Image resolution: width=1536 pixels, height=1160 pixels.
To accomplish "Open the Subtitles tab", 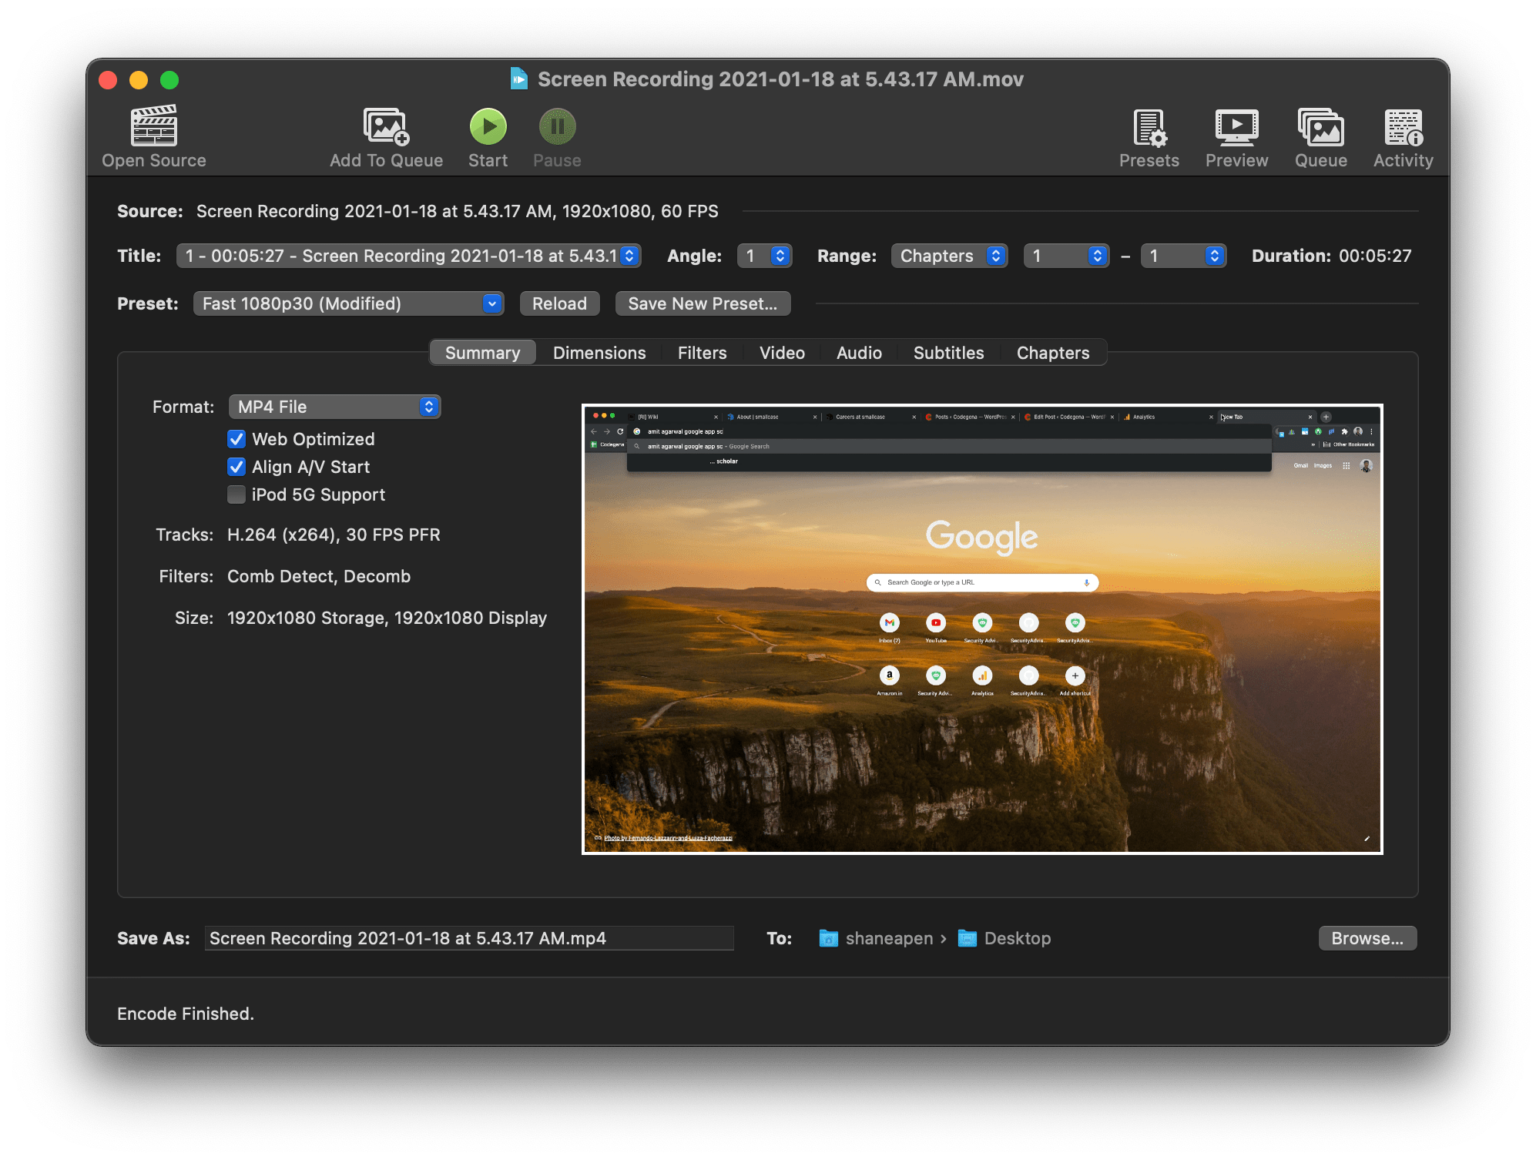I will click(x=948, y=353).
